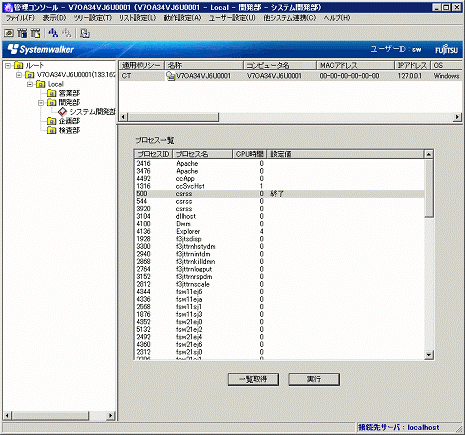Click the blue network tree toolbar icon
Viewport: 465px width, 435px height.
coord(53,33)
